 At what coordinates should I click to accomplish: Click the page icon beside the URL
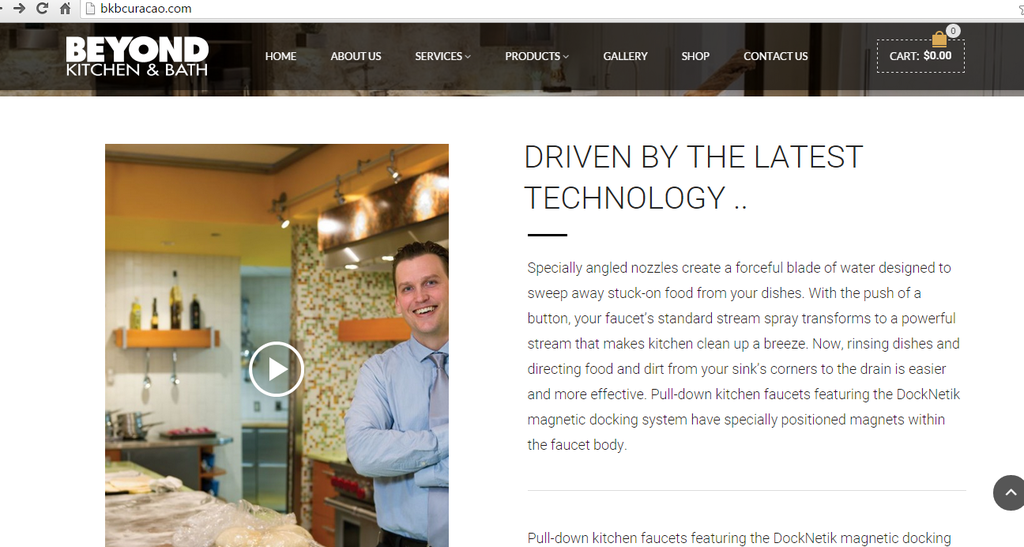[91, 8]
